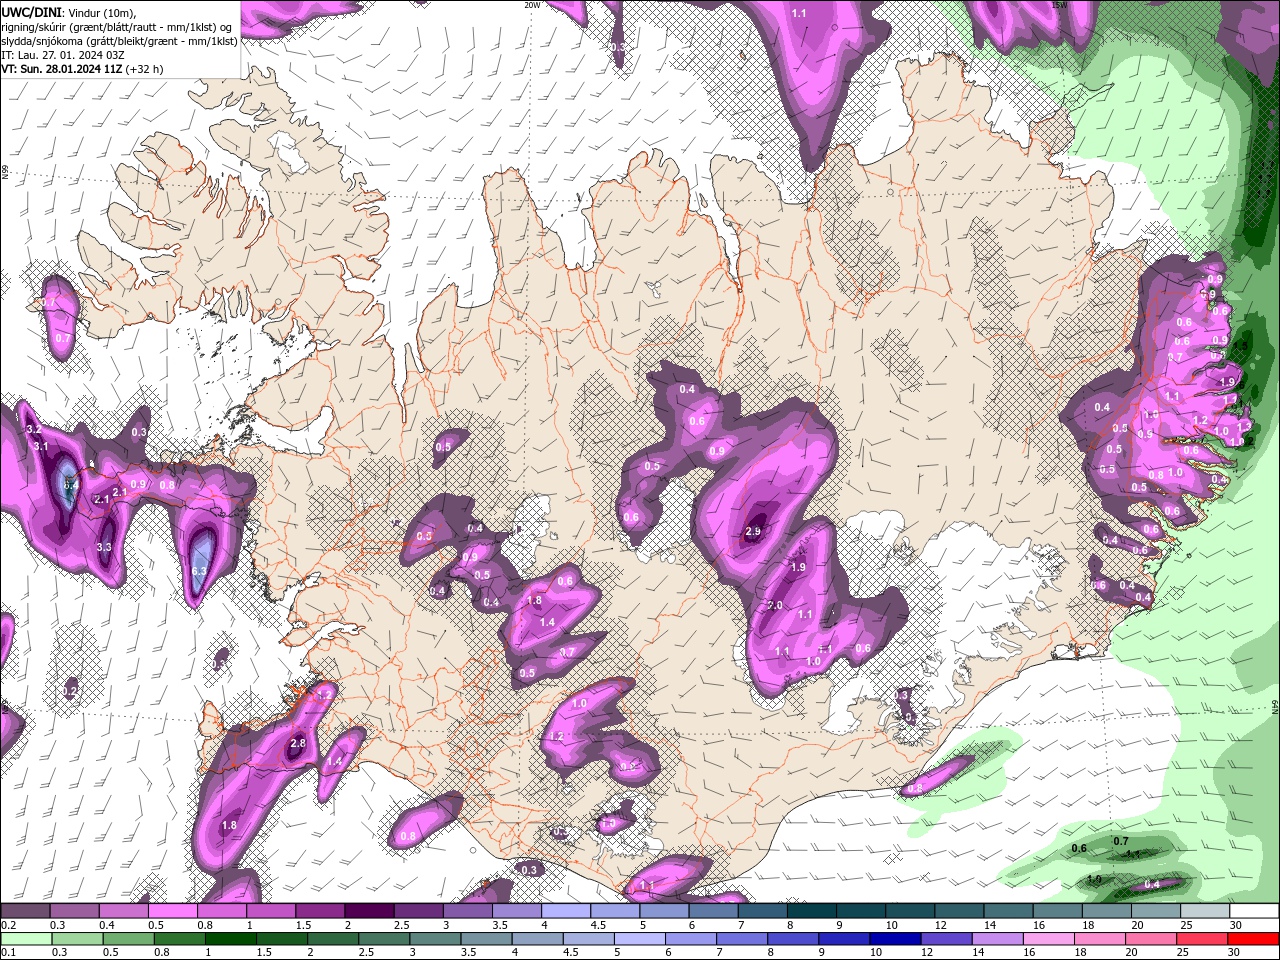This screenshot has width=1280, height=960.
Task: Click the light pink 16–18 rain legend swatch
Action: tap(1047, 939)
